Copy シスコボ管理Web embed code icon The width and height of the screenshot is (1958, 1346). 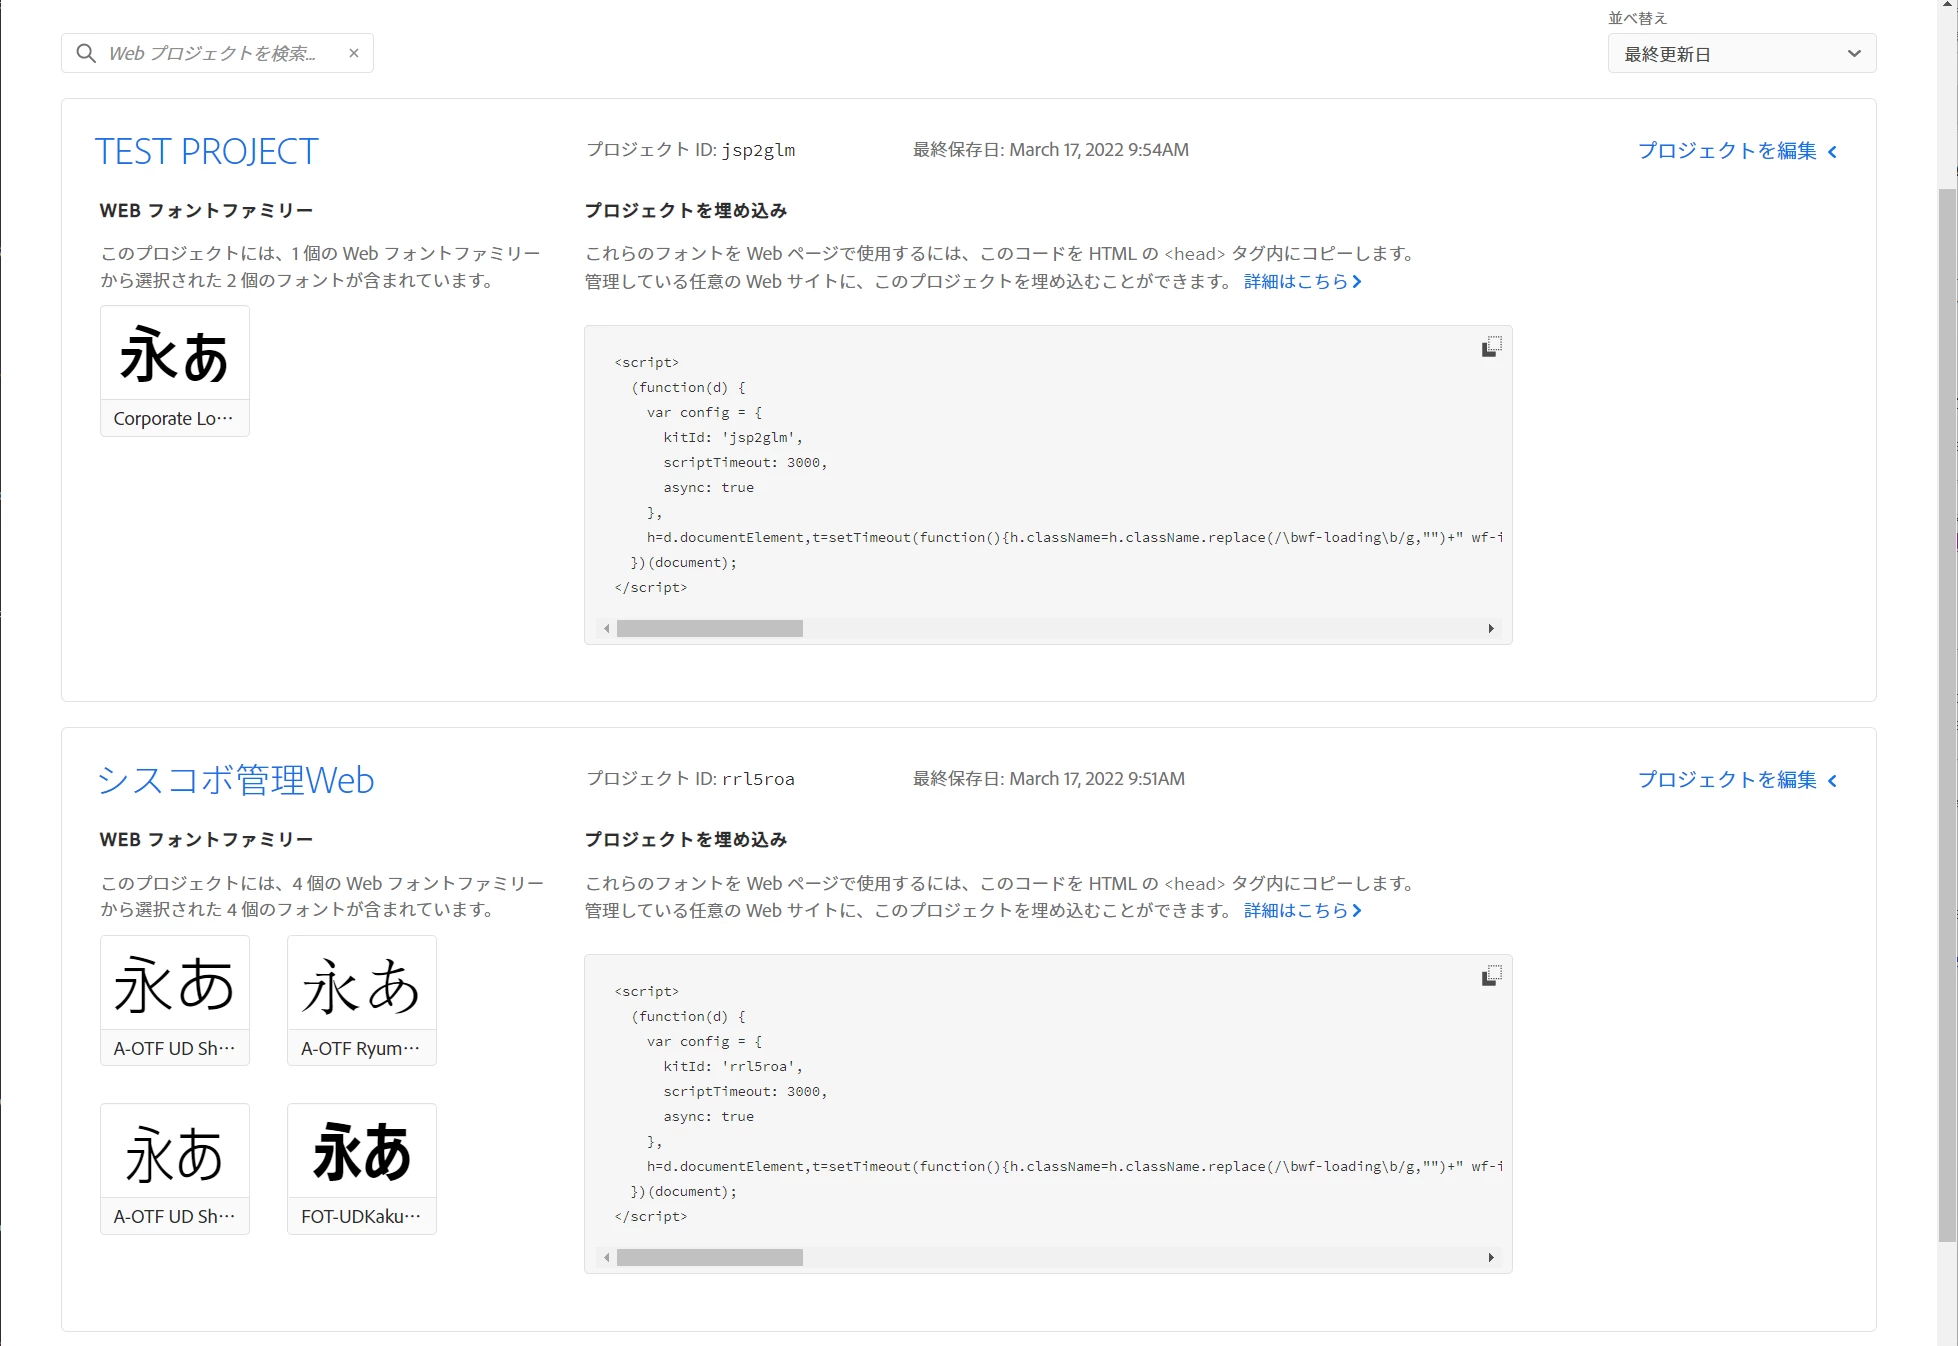1491,975
